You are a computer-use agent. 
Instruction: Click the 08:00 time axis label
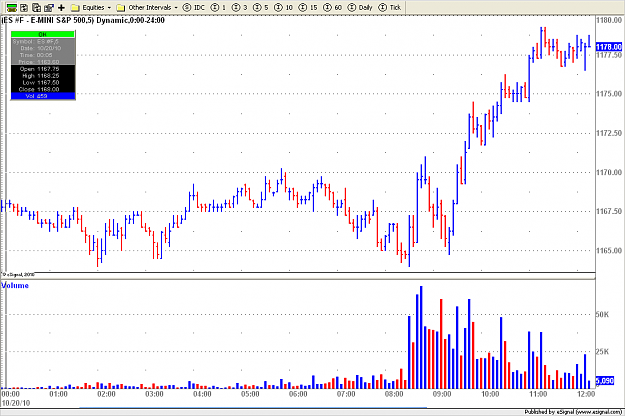click(394, 394)
